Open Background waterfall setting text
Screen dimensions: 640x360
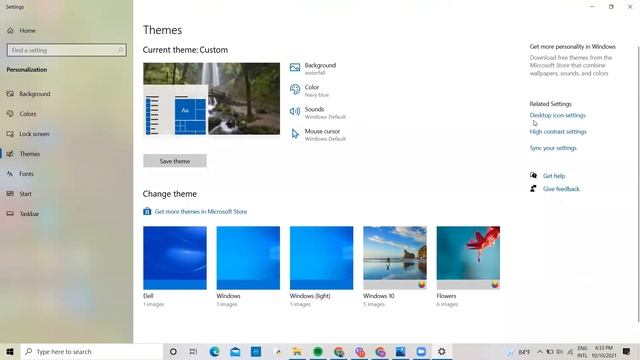[x=320, y=69]
